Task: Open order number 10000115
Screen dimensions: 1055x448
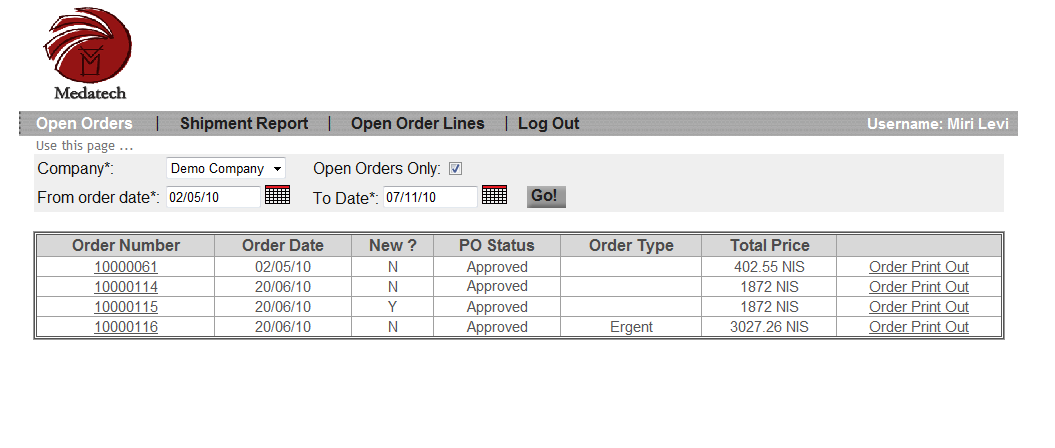Action: point(126,307)
